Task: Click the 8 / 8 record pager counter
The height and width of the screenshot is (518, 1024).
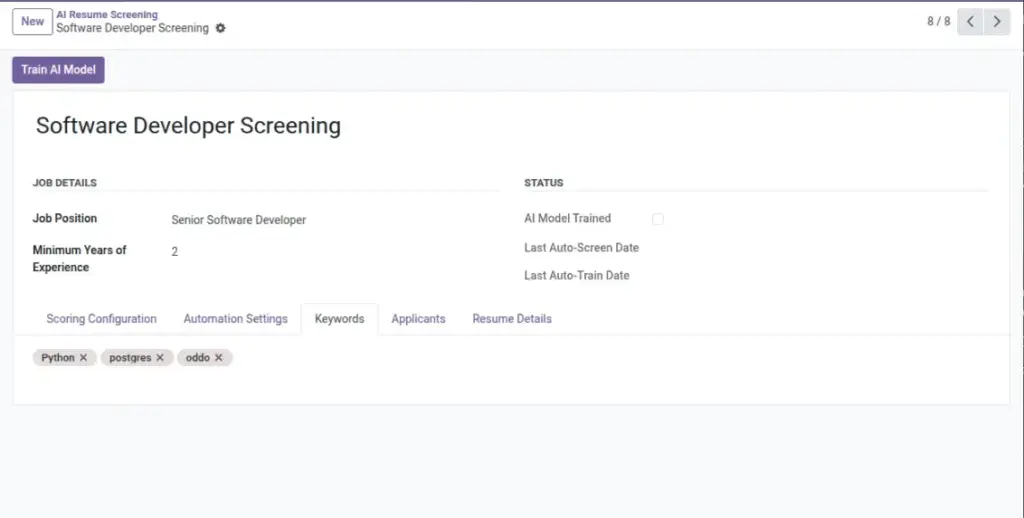Action: 938,22
